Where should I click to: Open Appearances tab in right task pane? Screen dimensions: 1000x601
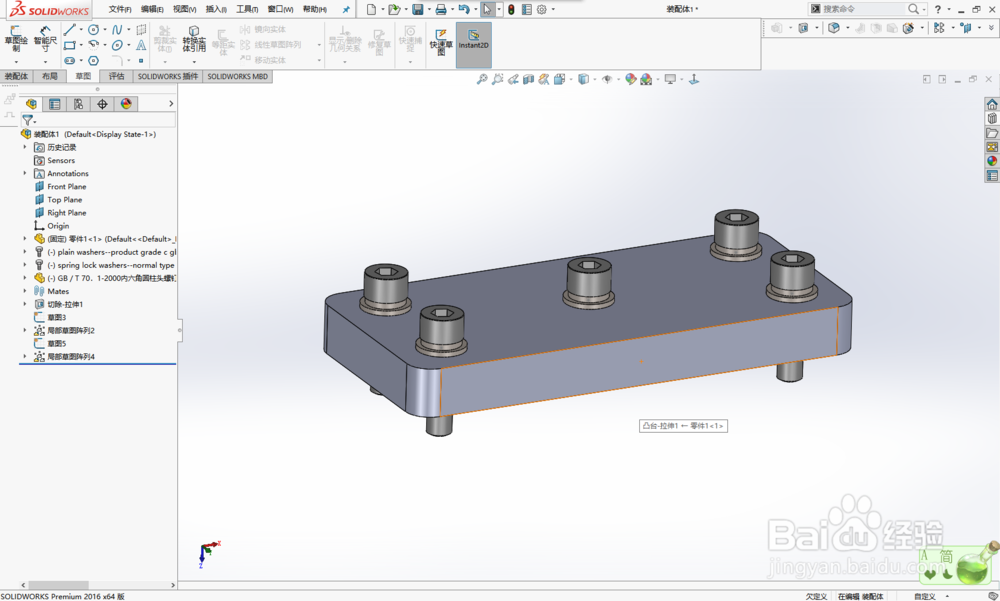[992, 161]
